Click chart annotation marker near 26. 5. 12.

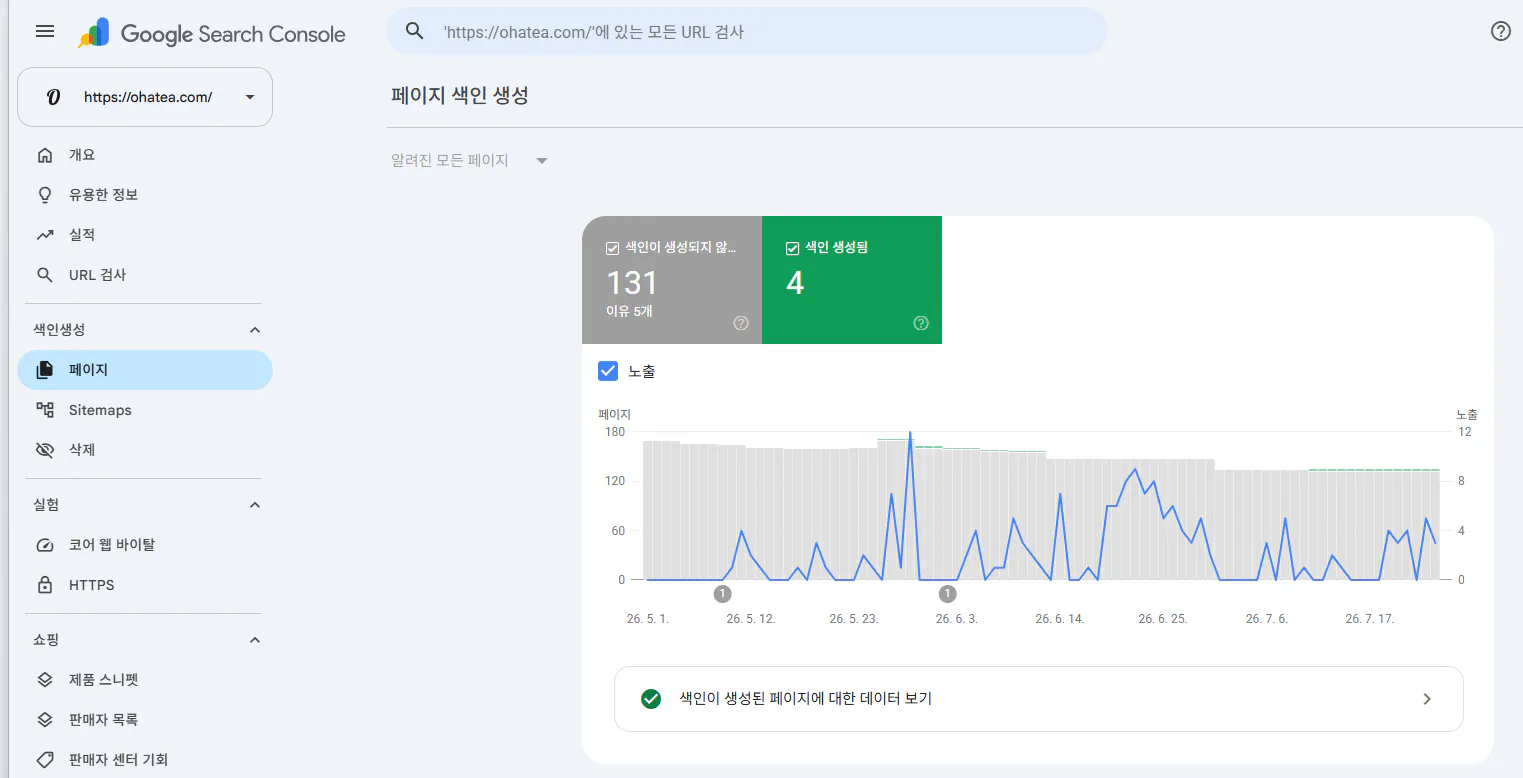[x=723, y=594]
